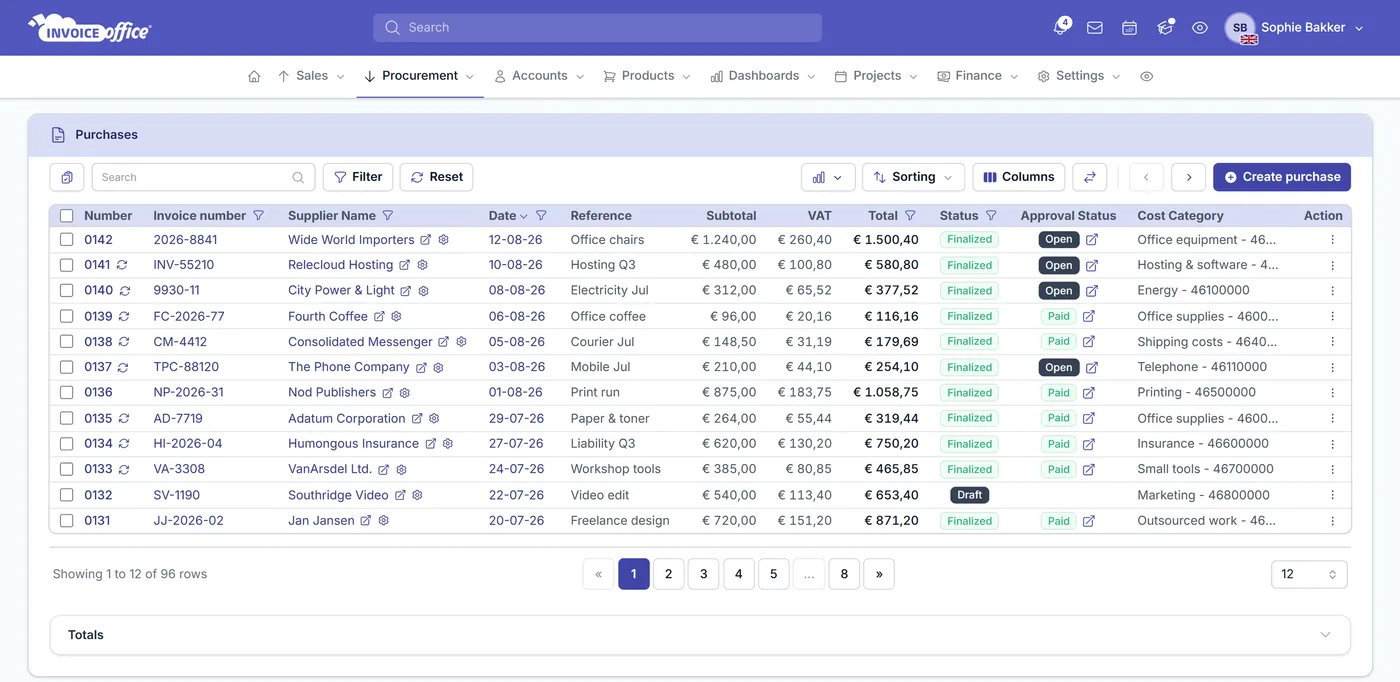Open action menu for purchase 0132
The width and height of the screenshot is (1400, 682).
click(x=1332, y=495)
